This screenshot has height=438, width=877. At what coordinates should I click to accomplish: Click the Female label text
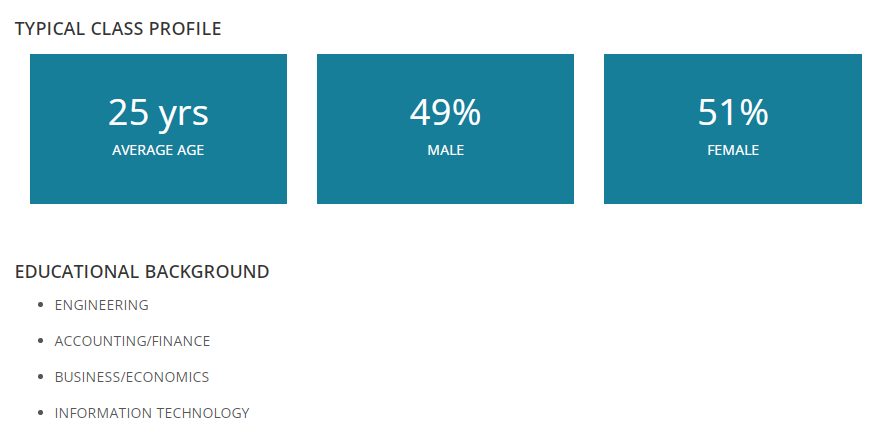[733, 150]
